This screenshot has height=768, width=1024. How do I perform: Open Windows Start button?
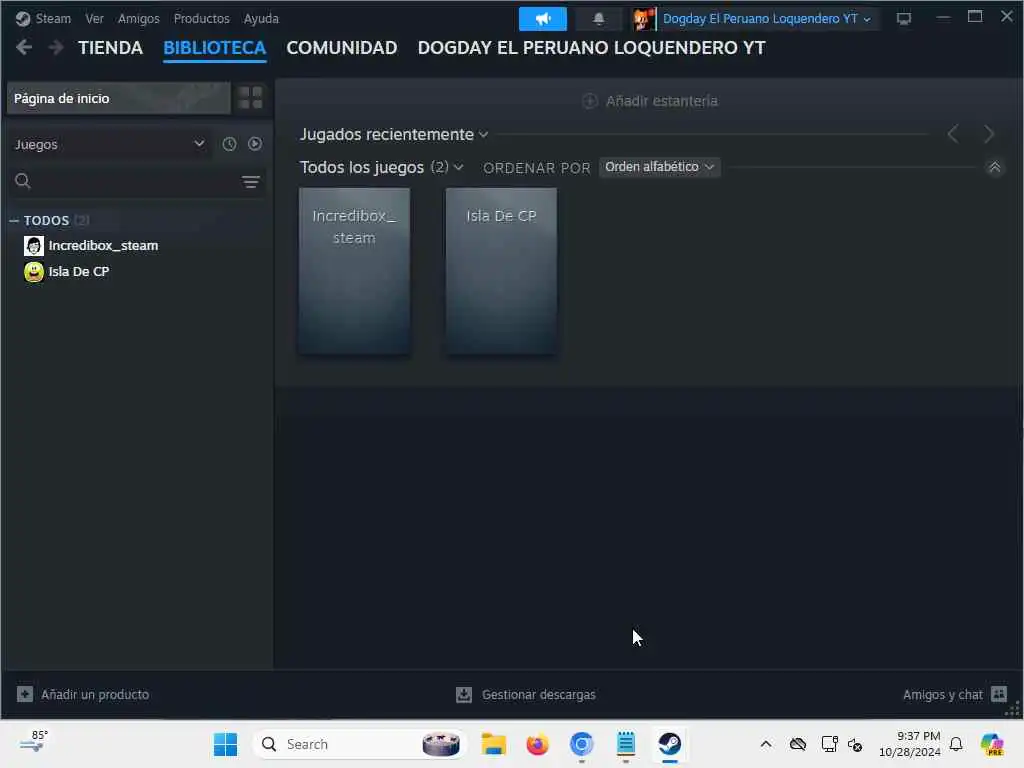[225, 744]
